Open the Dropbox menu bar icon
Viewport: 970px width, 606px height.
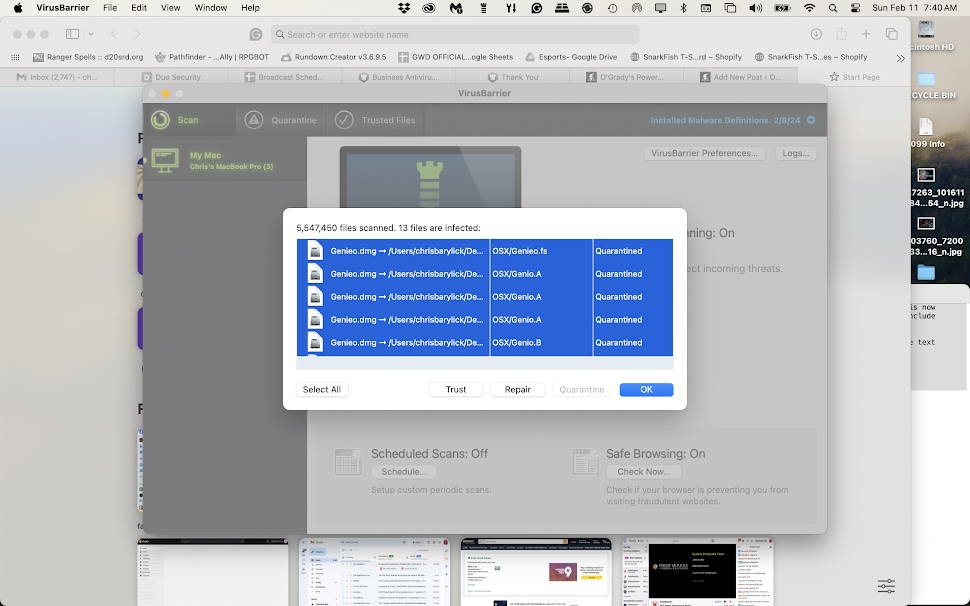click(x=404, y=8)
